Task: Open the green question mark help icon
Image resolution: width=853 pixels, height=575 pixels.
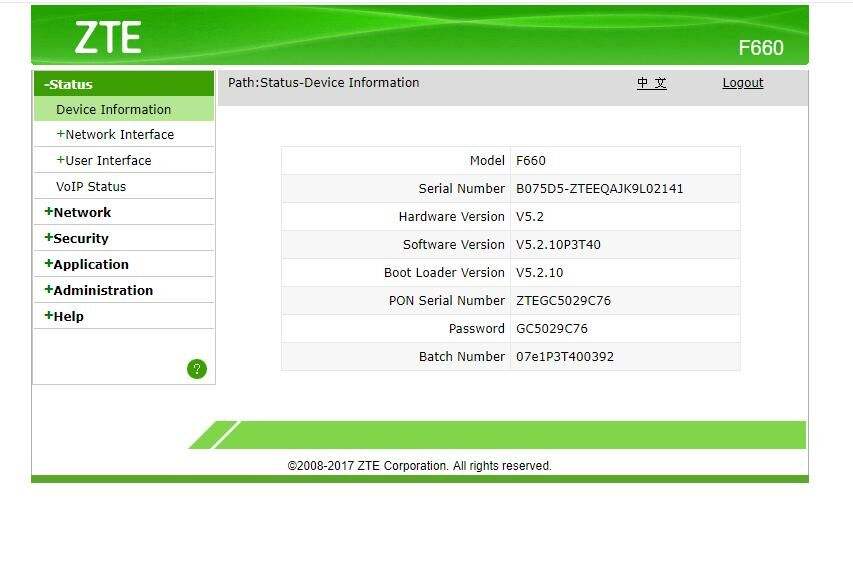Action: 197,369
